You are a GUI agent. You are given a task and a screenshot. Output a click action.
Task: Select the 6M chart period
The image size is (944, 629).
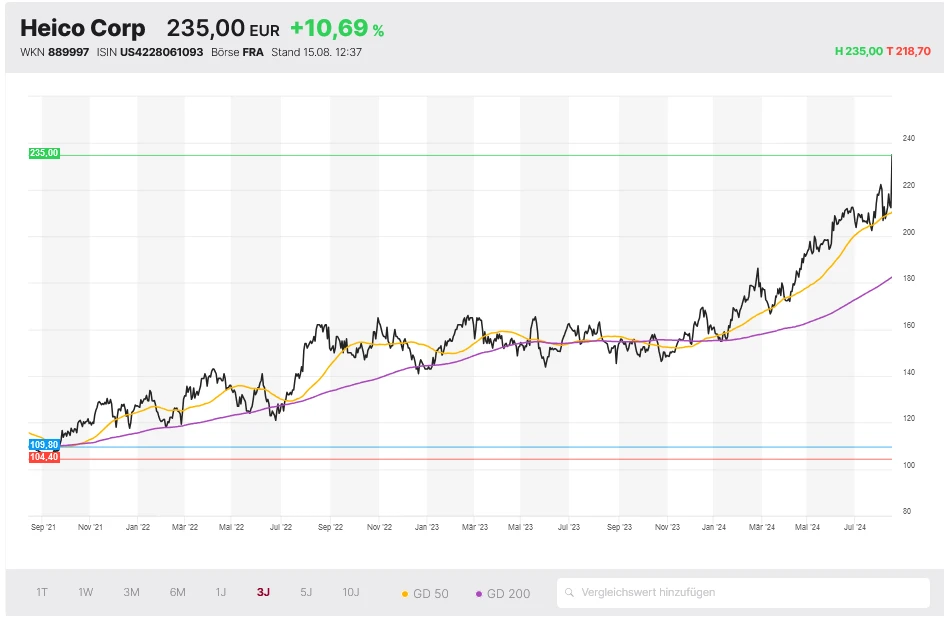tap(177, 592)
